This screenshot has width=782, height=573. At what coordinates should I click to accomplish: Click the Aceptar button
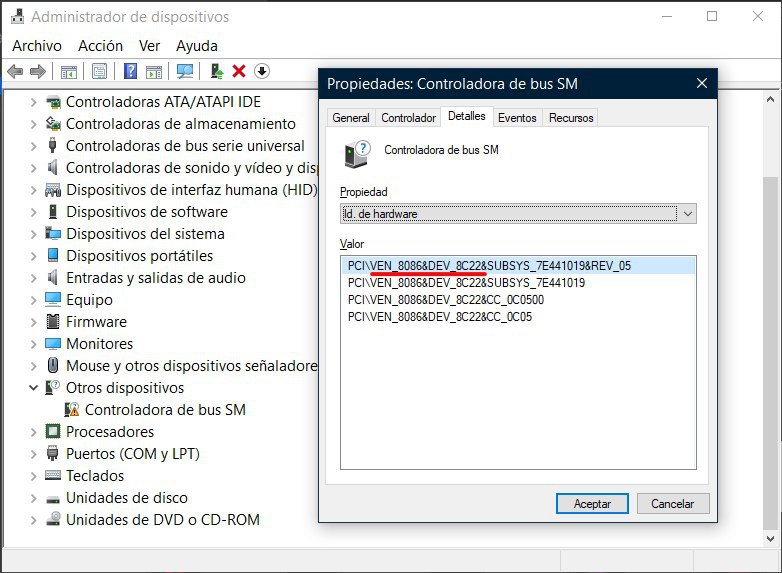(x=592, y=504)
